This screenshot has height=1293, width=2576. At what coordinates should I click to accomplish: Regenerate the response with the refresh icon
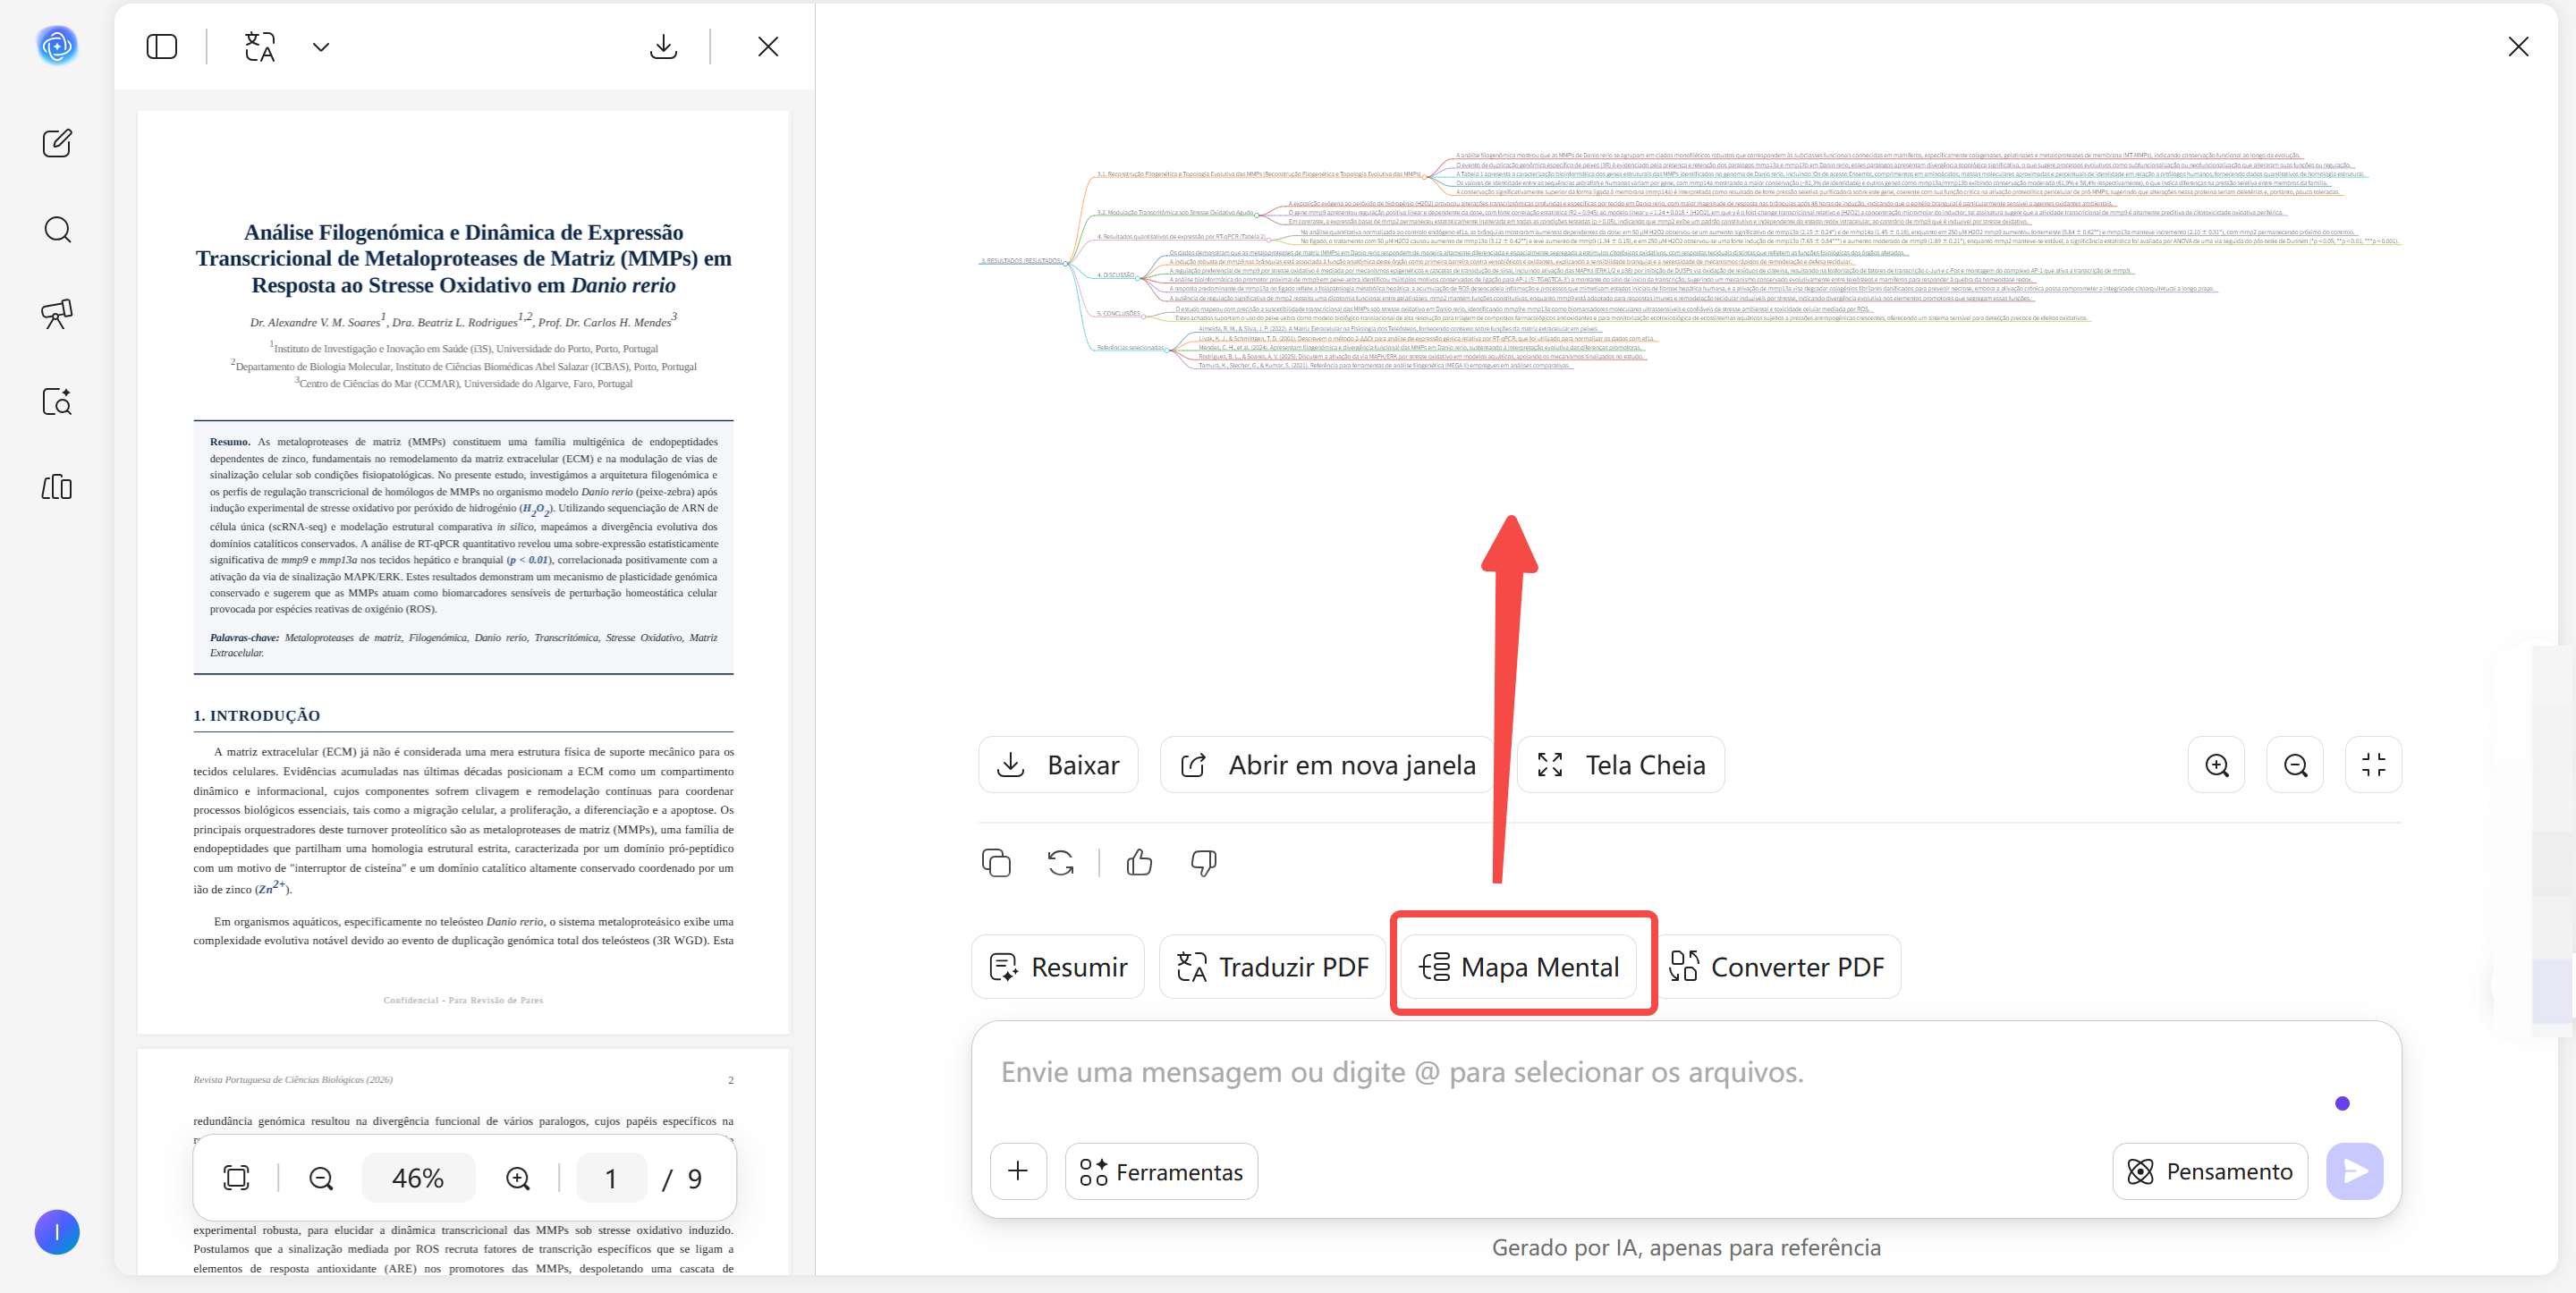[x=1061, y=862]
